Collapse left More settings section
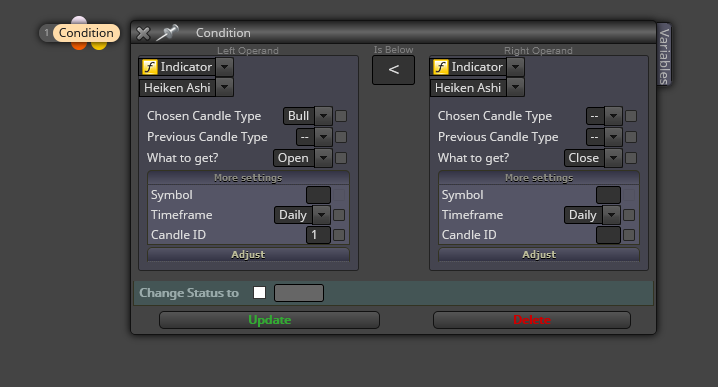Image resolution: width=718 pixels, height=387 pixels. pyautogui.click(x=248, y=178)
